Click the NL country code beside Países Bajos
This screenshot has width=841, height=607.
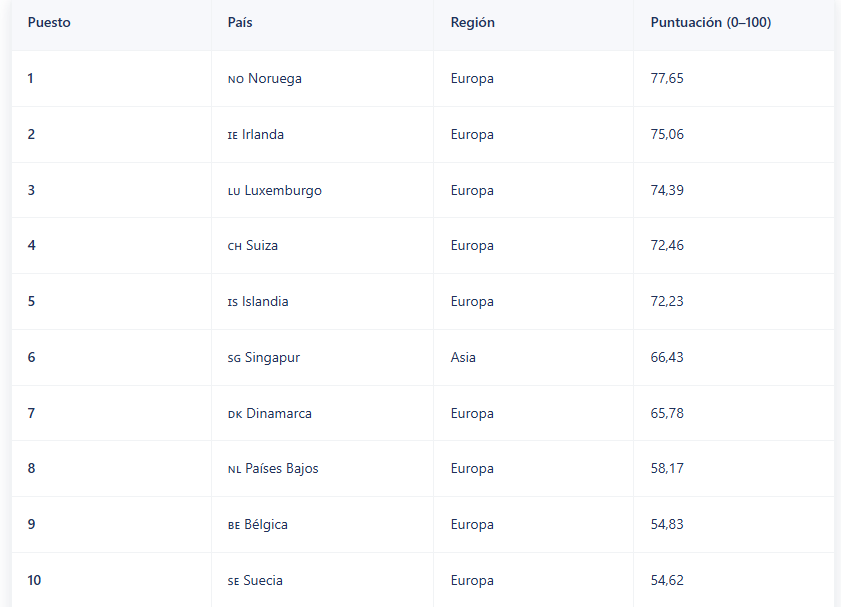coord(234,469)
